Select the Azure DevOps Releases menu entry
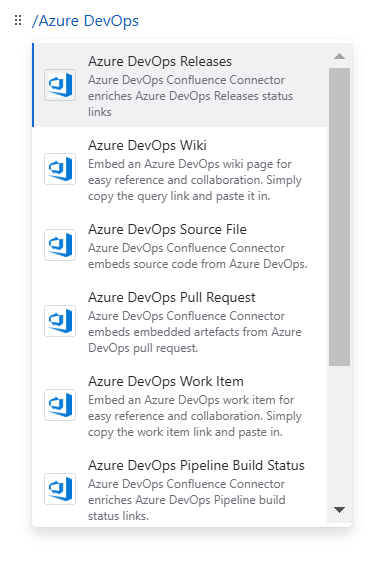The width and height of the screenshot is (387, 568). (x=180, y=85)
